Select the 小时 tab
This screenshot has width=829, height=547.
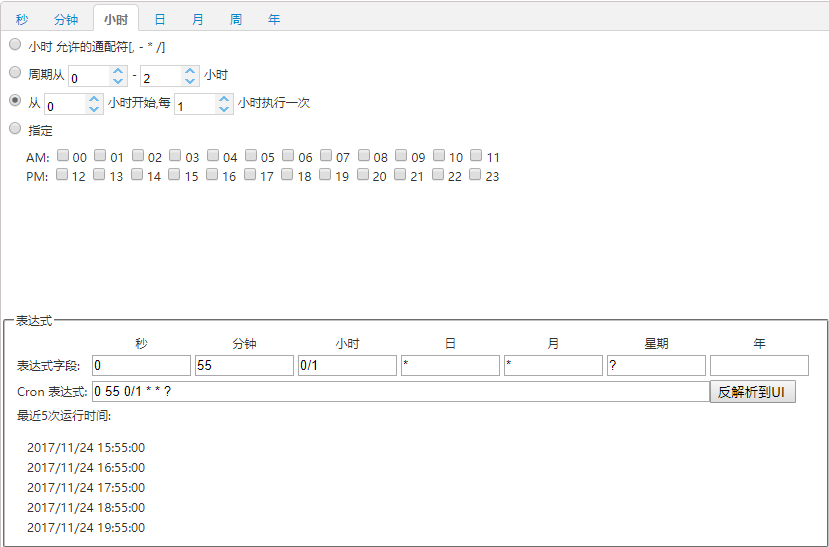[x=116, y=19]
